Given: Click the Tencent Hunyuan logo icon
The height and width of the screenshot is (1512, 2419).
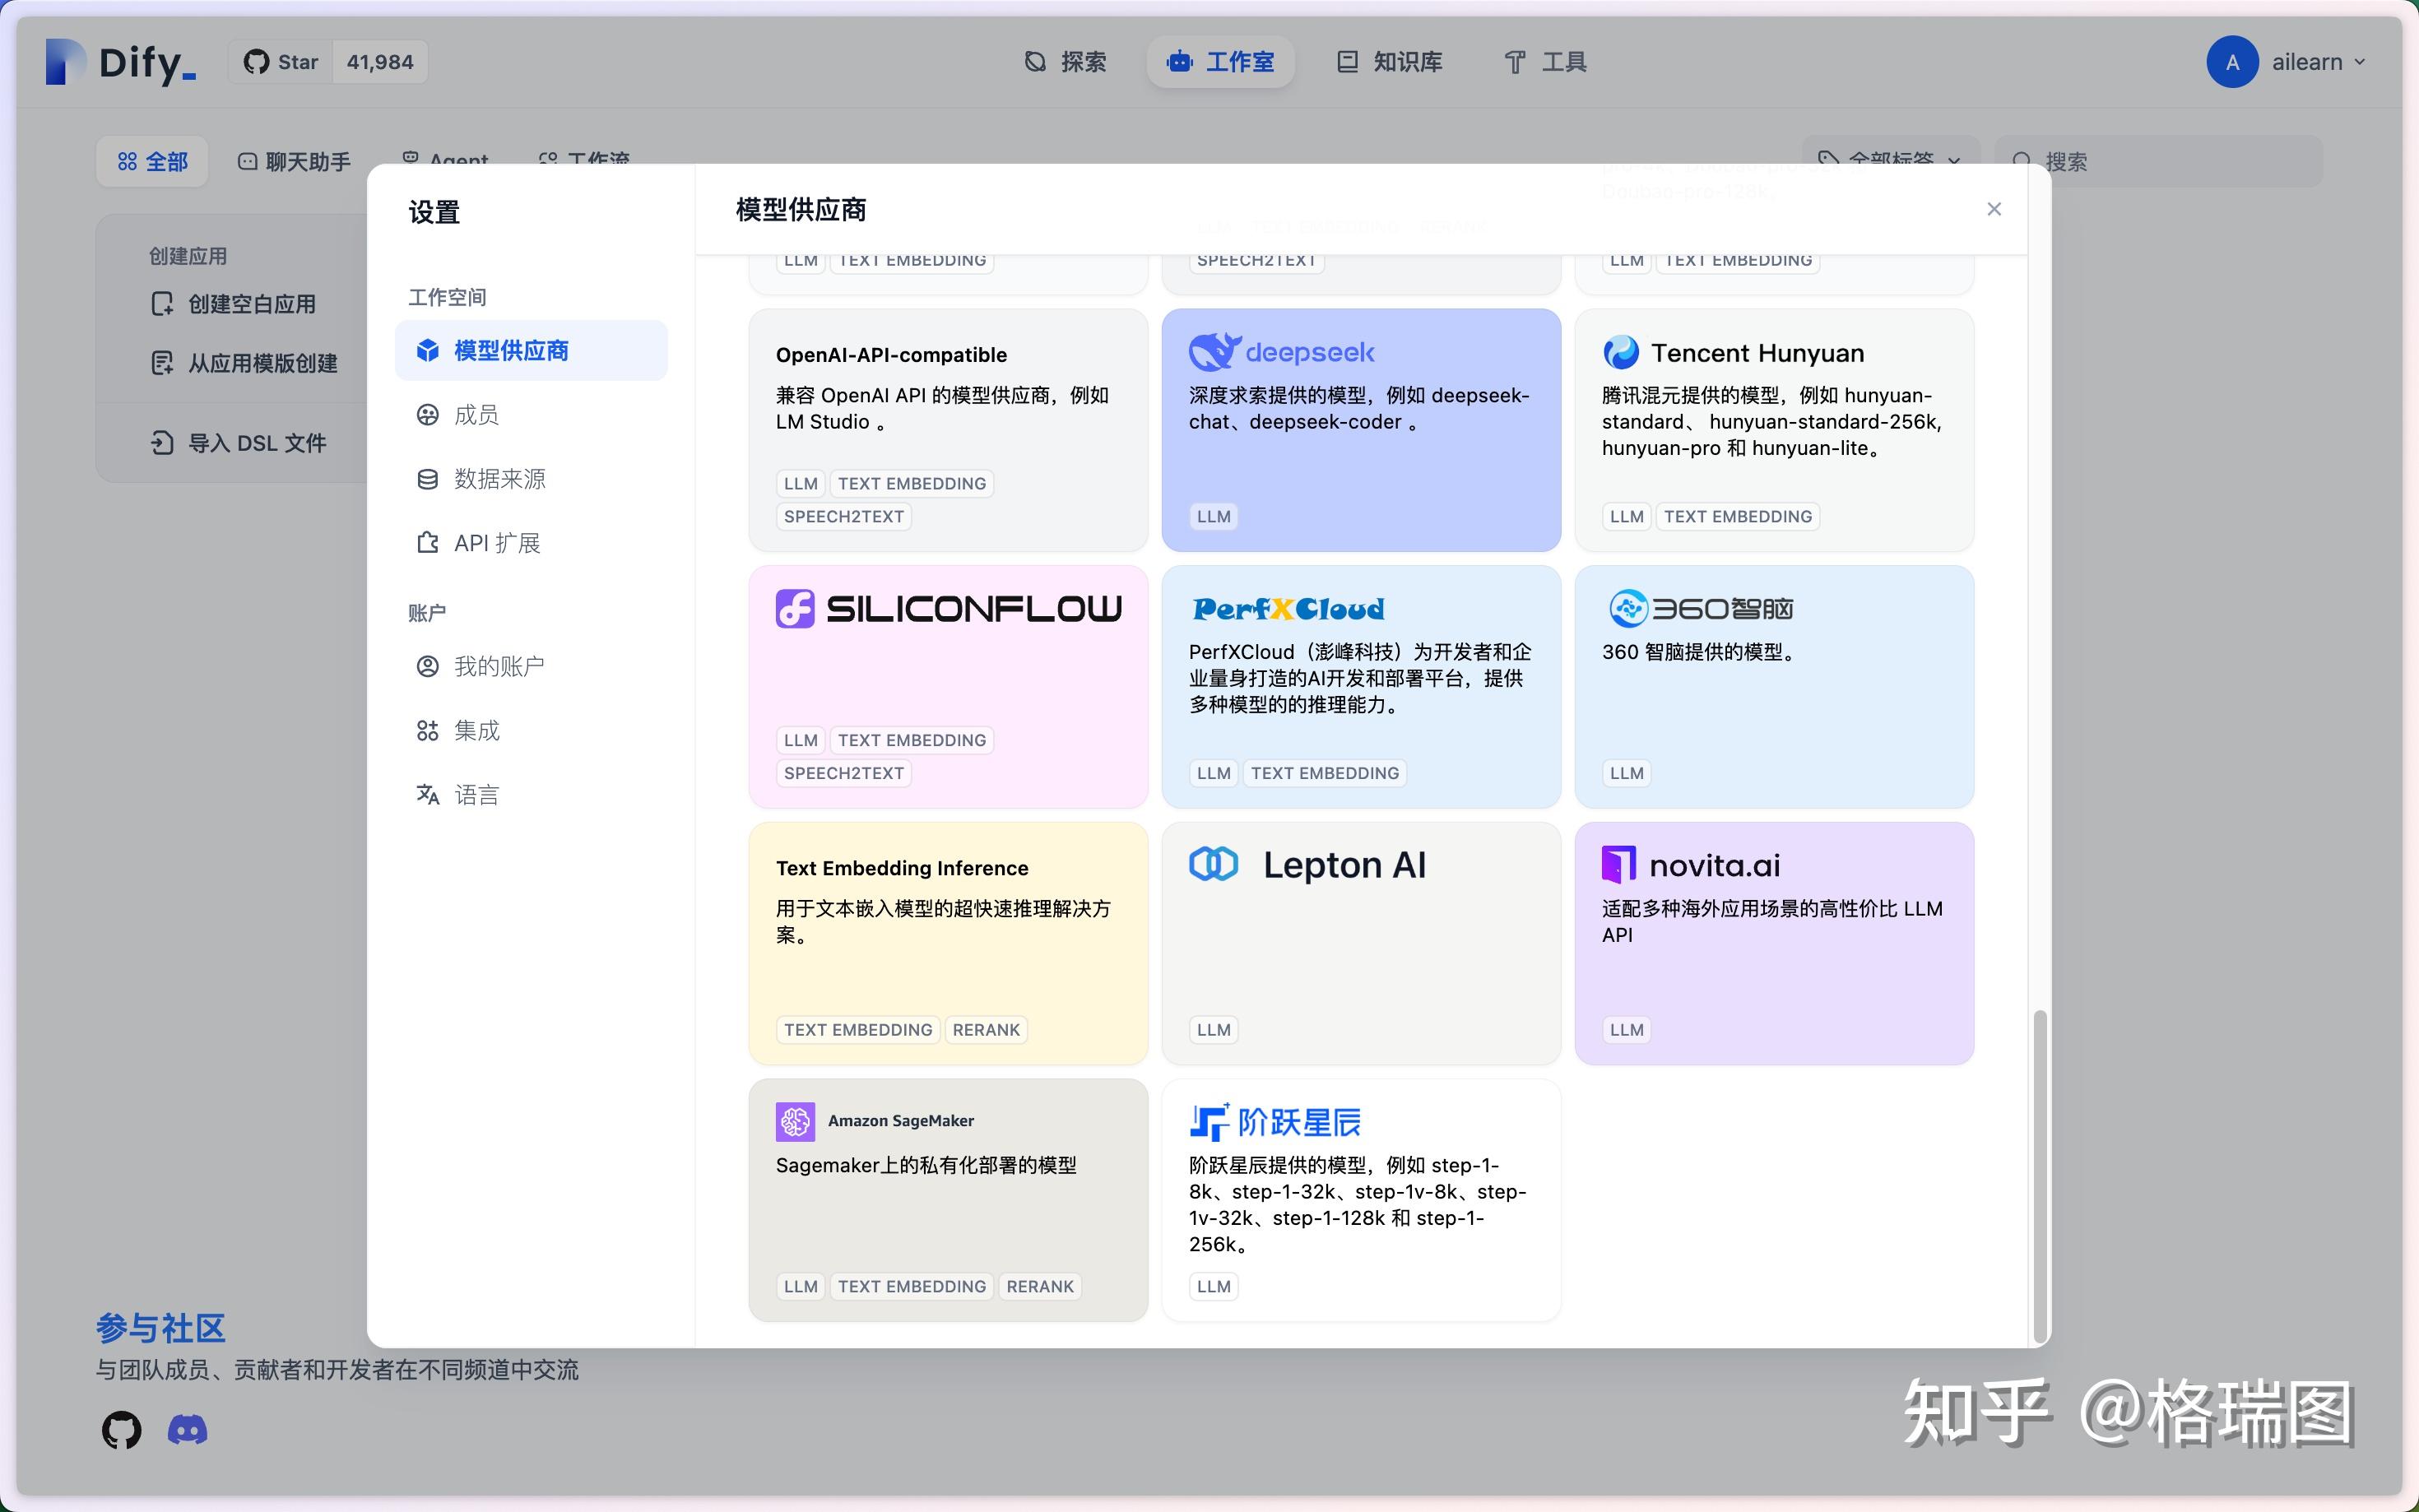Looking at the screenshot, I should tap(1620, 352).
